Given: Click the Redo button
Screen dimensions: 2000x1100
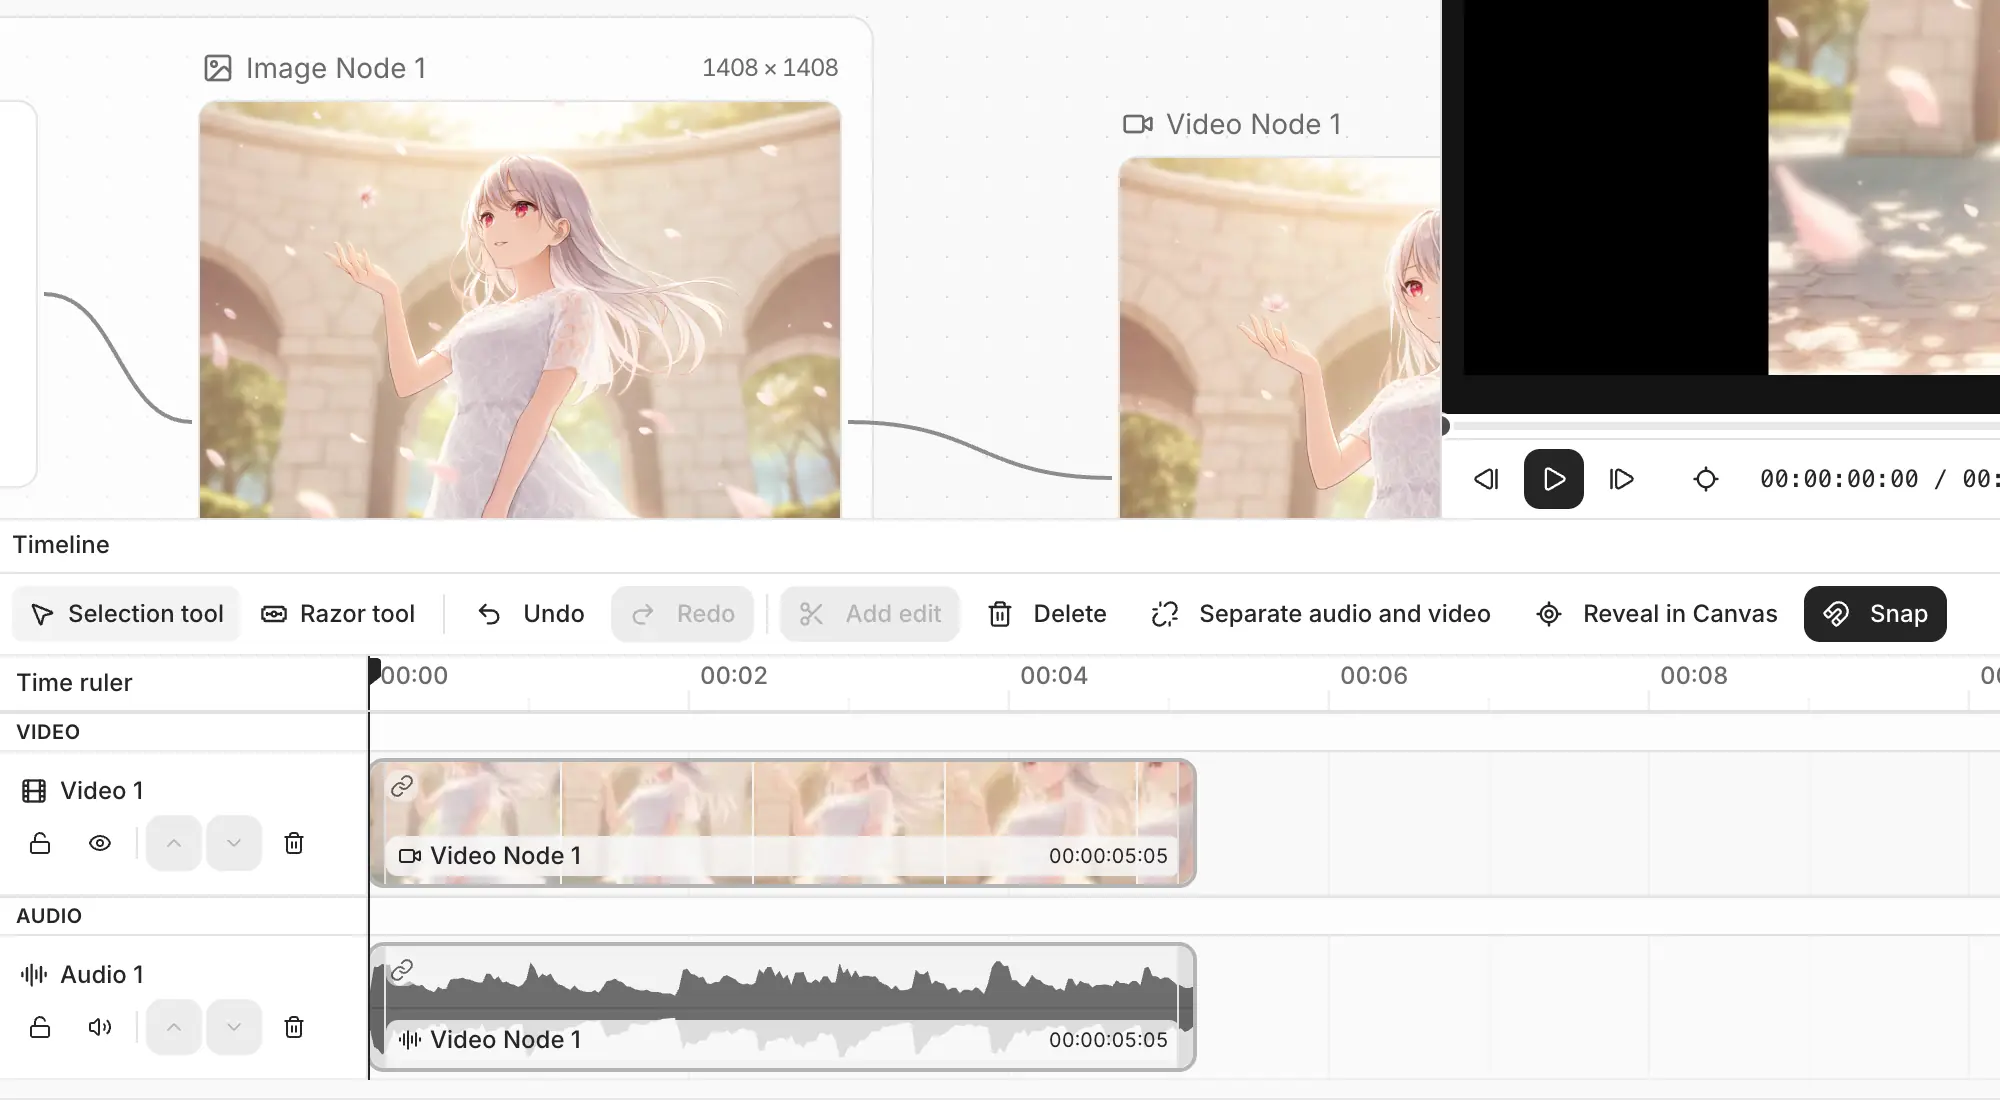Looking at the screenshot, I should click(683, 614).
